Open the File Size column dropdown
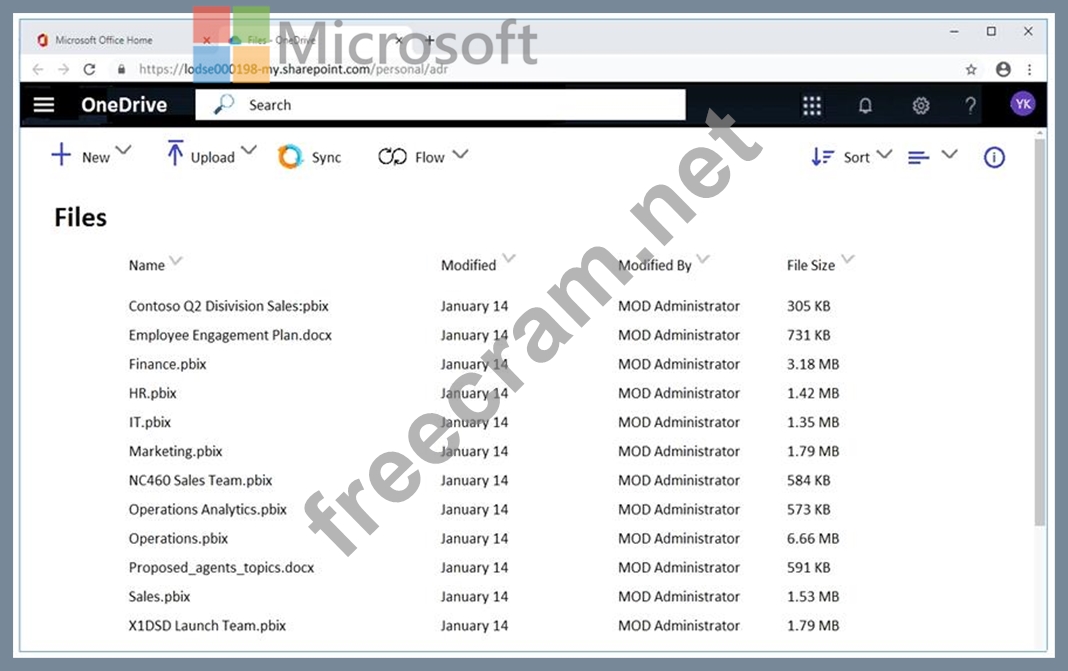 (847, 258)
